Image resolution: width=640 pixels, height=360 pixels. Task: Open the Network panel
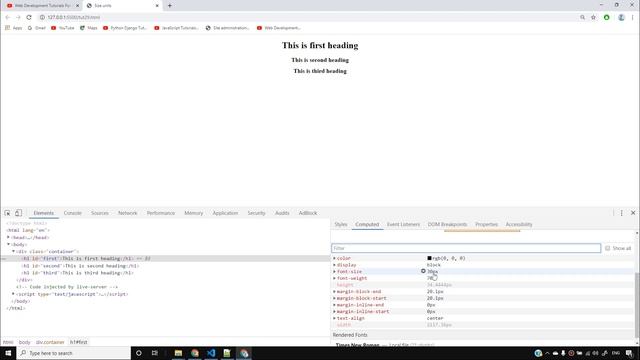point(127,213)
